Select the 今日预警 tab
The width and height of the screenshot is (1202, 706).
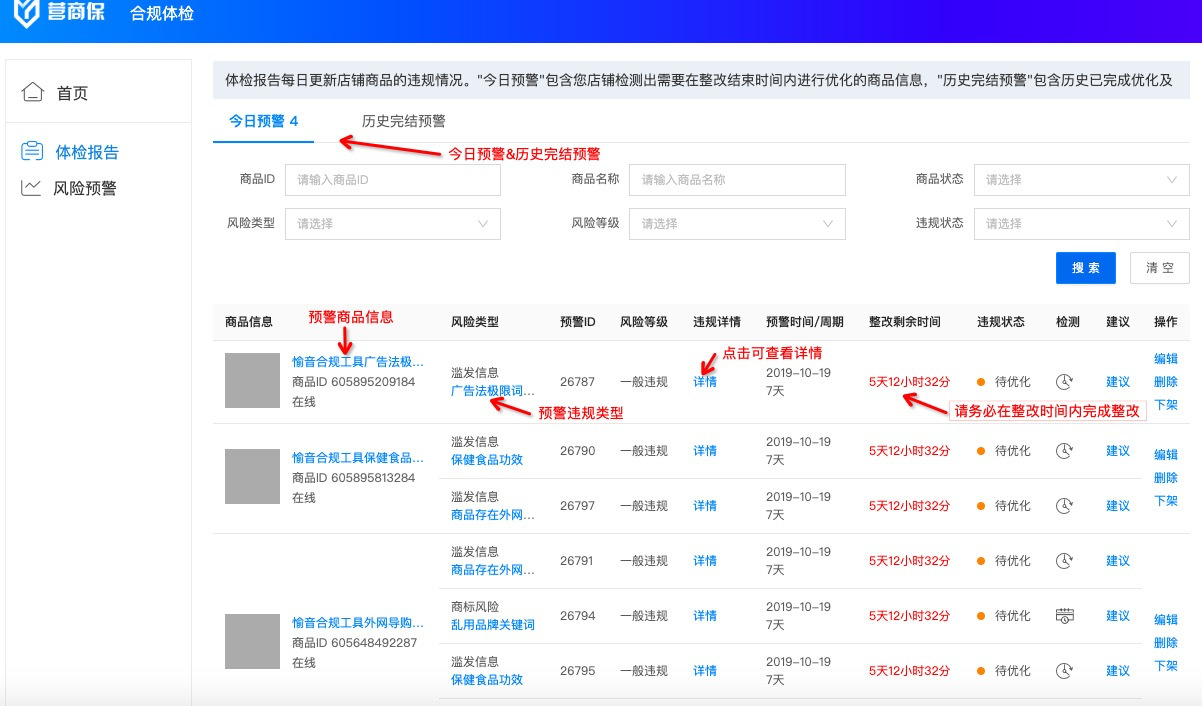pos(263,121)
